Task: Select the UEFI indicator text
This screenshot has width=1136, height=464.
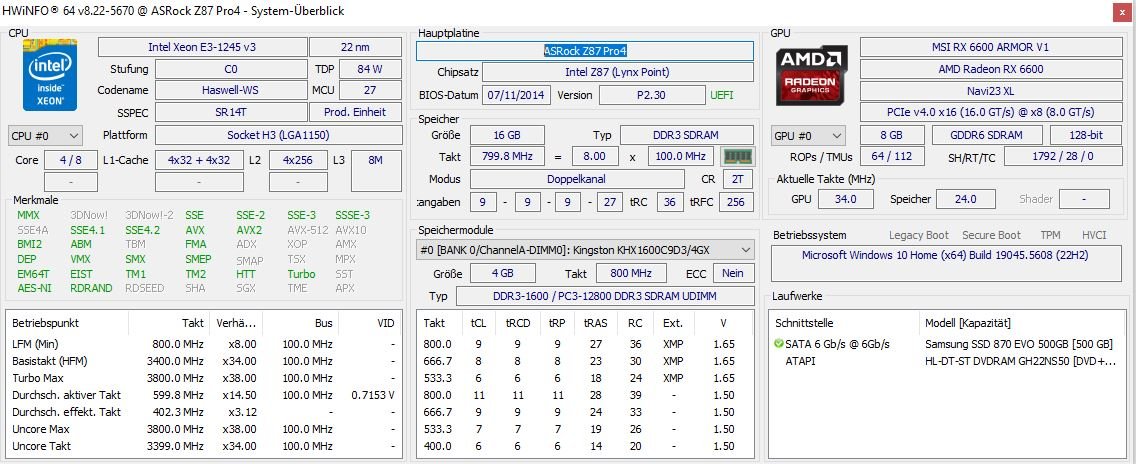Action: (x=721, y=95)
